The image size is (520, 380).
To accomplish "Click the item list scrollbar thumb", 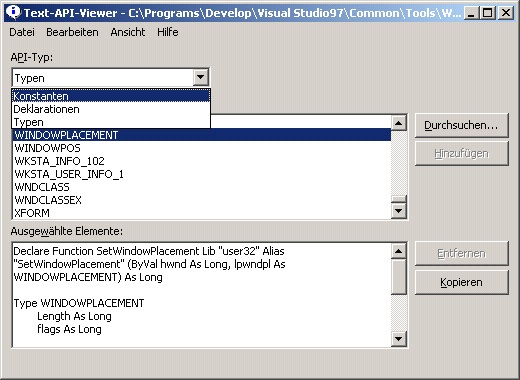I will pyautogui.click(x=399, y=199).
